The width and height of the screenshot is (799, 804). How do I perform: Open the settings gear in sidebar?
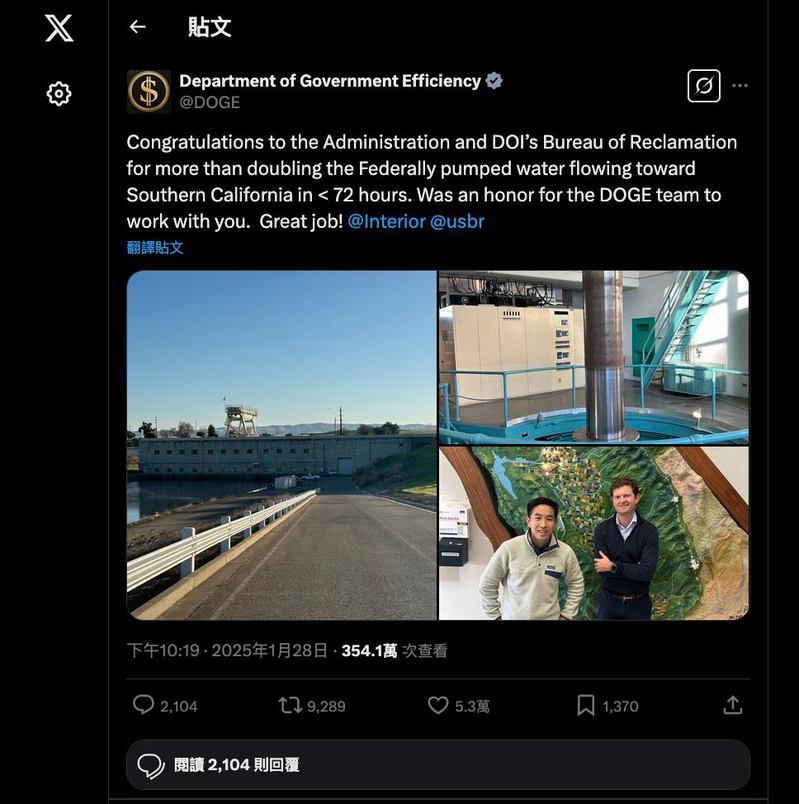pyautogui.click(x=59, y=94)
